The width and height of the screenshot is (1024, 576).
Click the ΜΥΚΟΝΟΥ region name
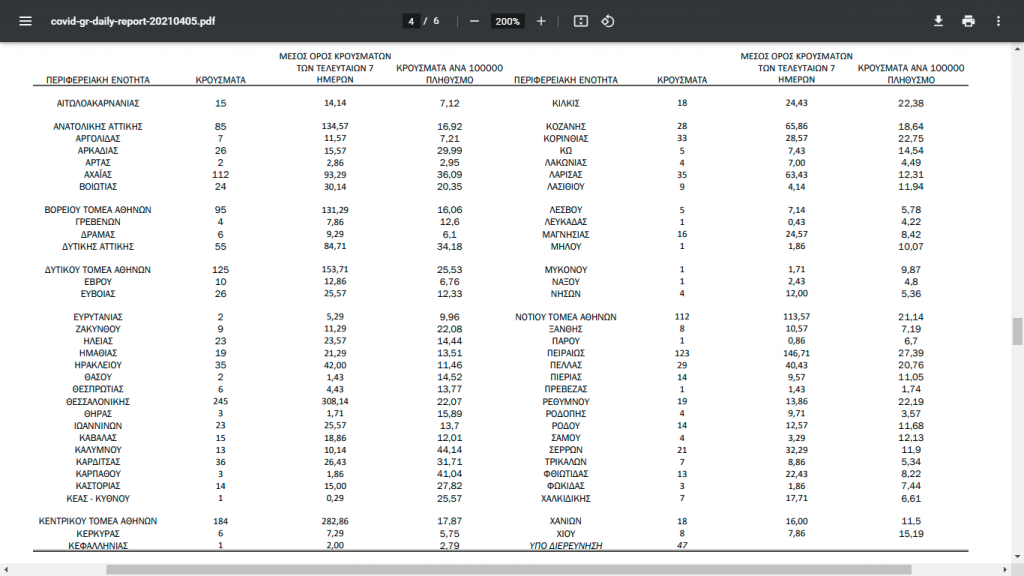tap(566, 270)
